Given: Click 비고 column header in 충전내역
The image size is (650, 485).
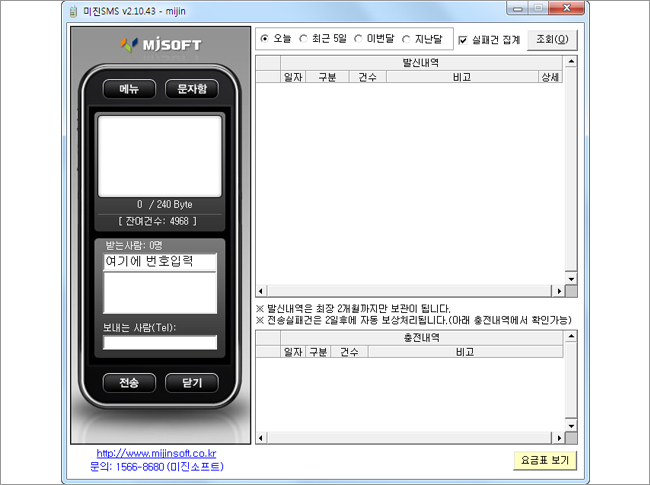Looking at the screenshot, I should 465,352.
